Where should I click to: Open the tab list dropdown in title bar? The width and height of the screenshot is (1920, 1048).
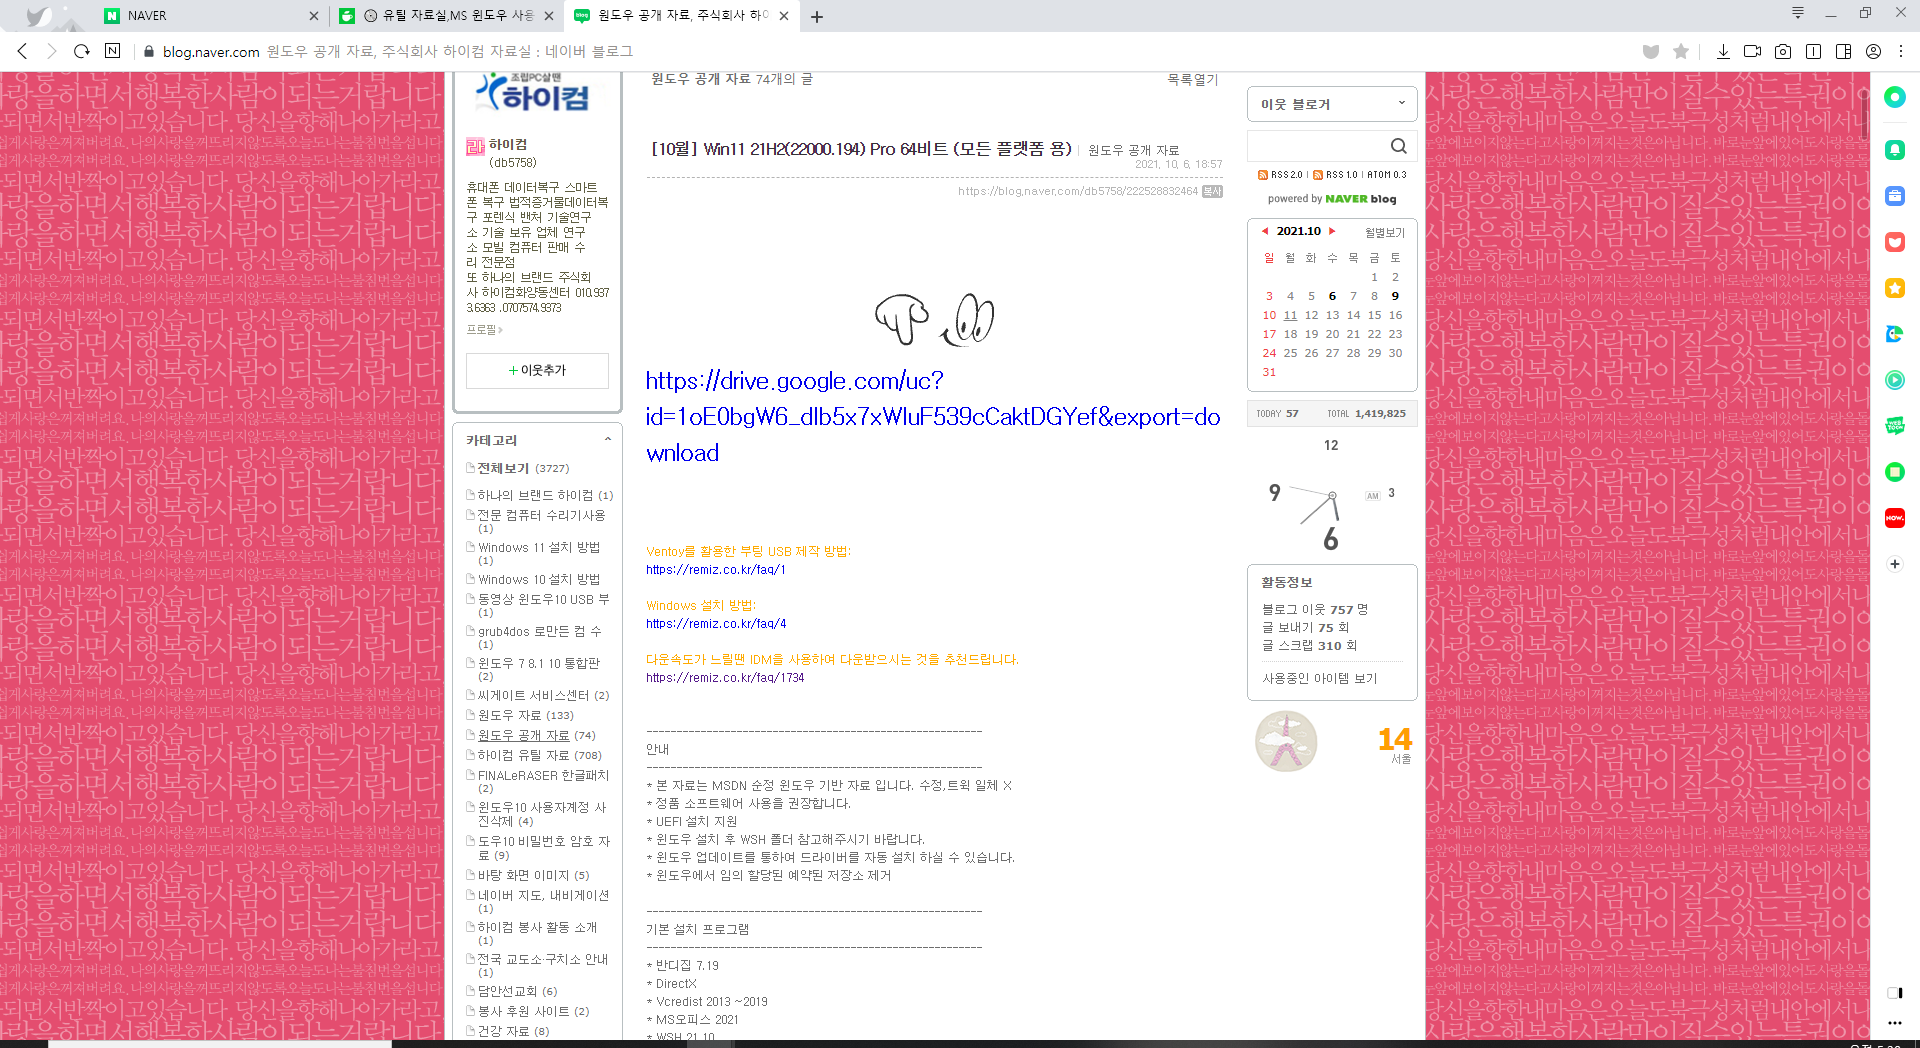pos(1797,13)
